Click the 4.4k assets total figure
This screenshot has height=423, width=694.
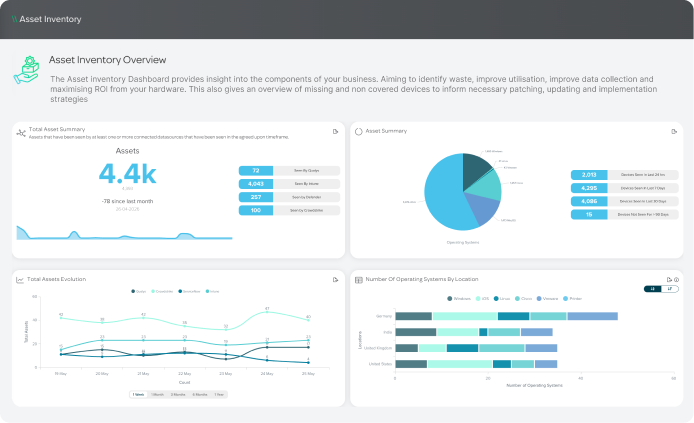tap(127, 173)
